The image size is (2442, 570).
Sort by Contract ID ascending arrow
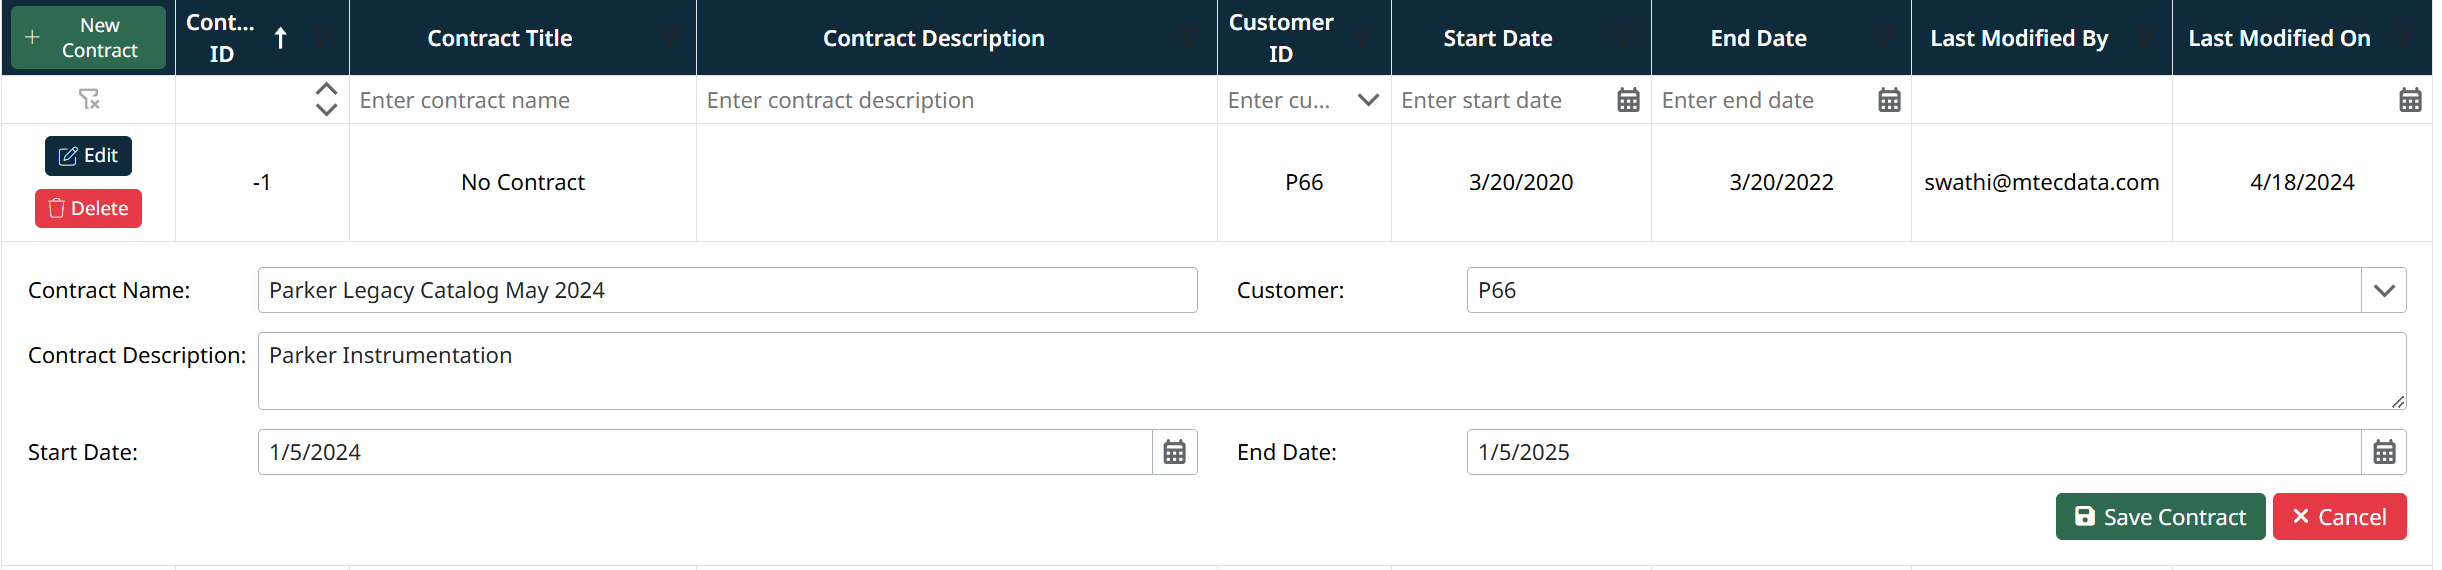[x=281, y=38]
